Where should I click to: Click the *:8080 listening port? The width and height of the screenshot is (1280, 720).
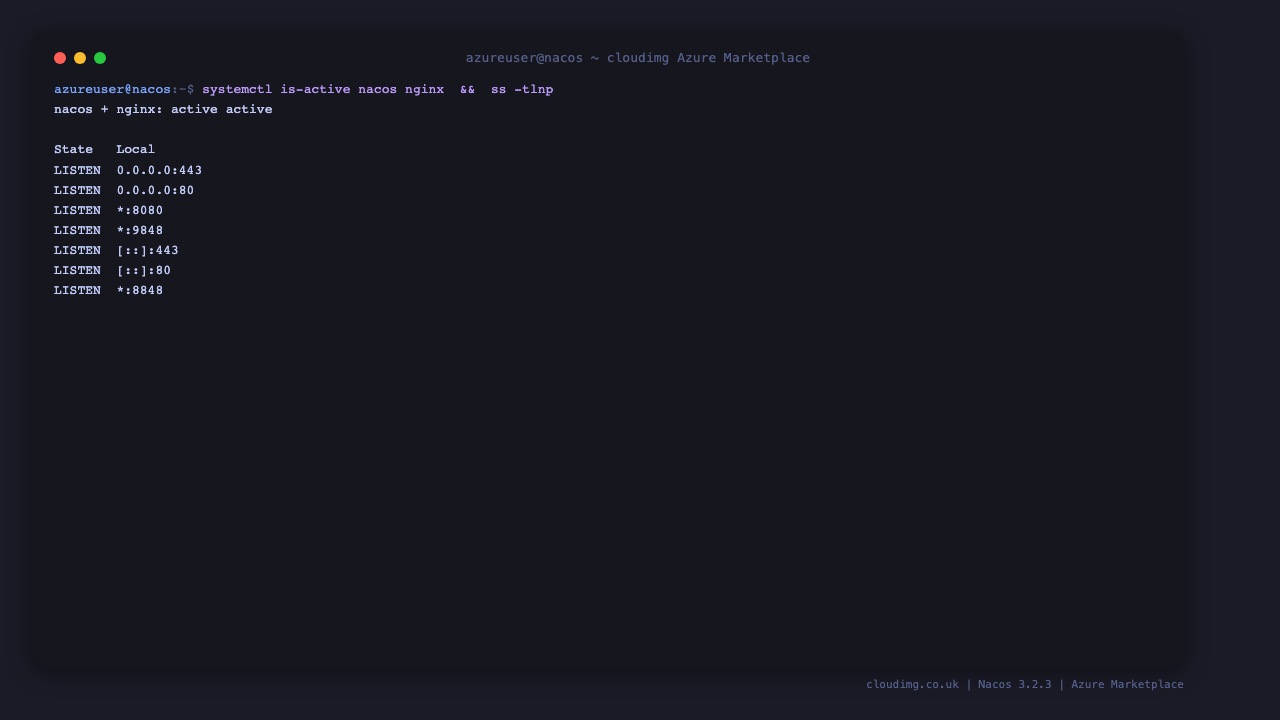(140, 211)
